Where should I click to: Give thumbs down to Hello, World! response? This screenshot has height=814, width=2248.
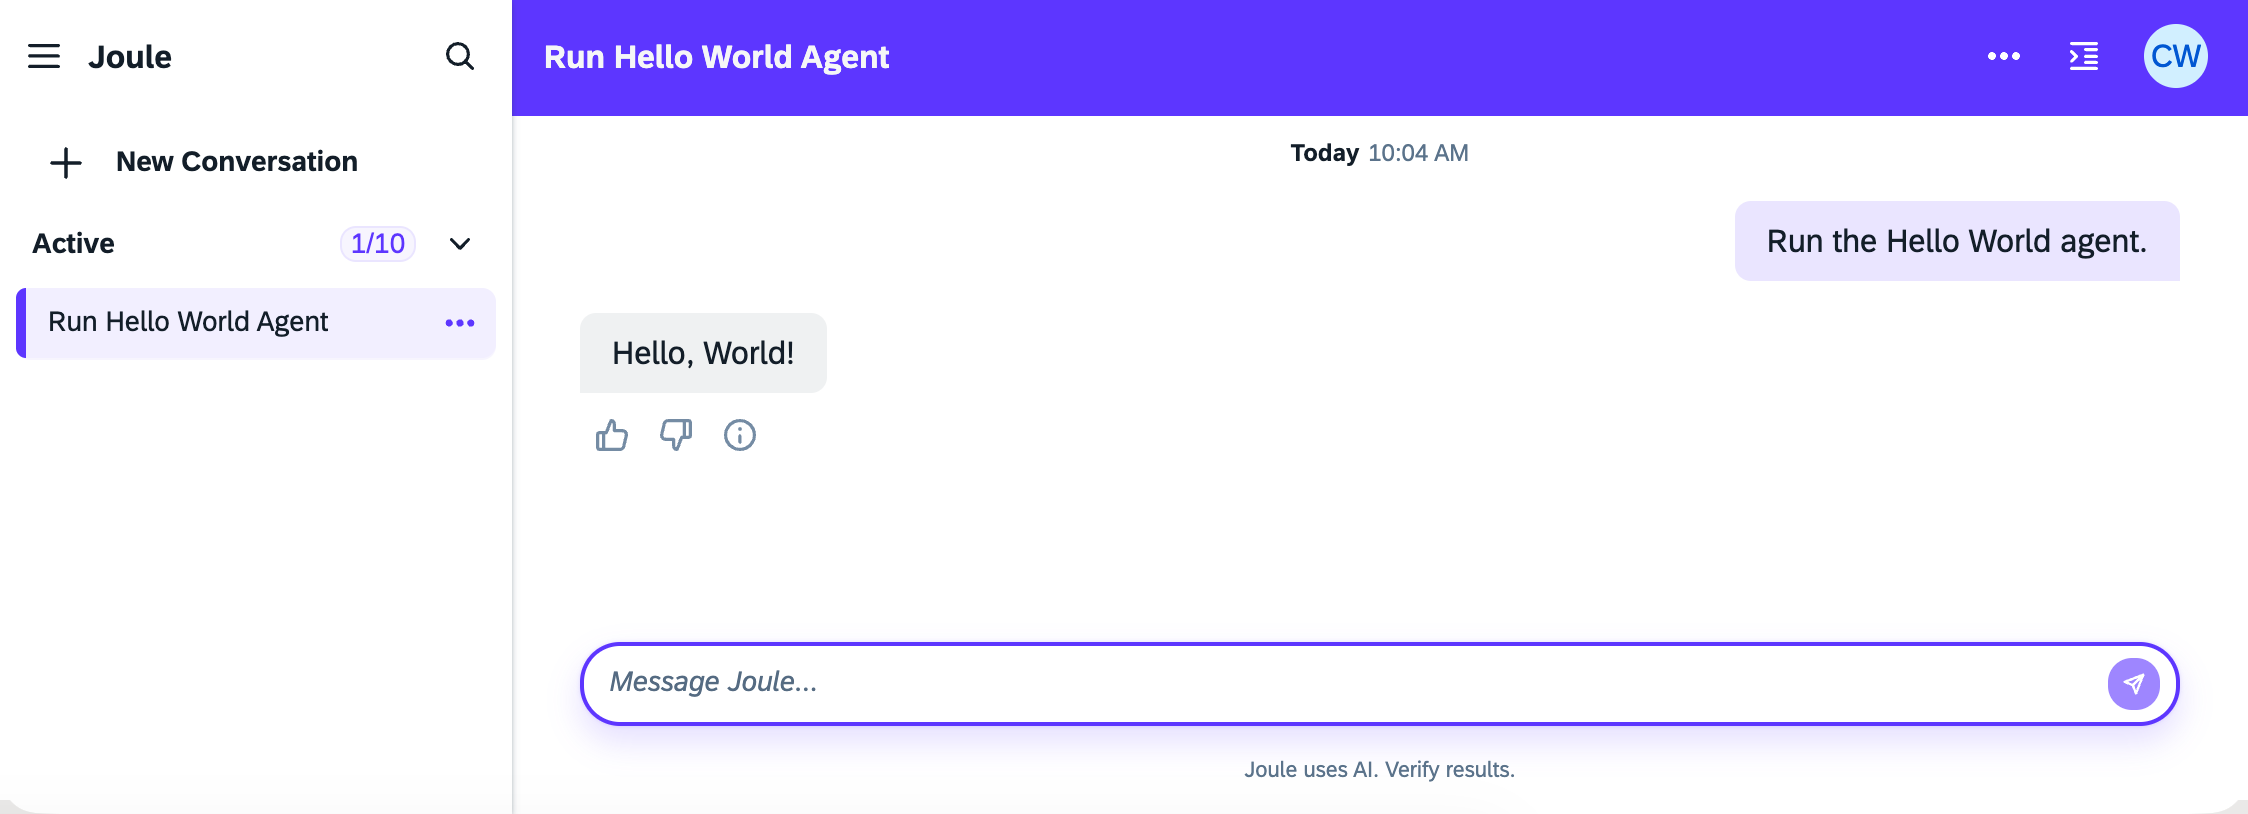[676, 435]
